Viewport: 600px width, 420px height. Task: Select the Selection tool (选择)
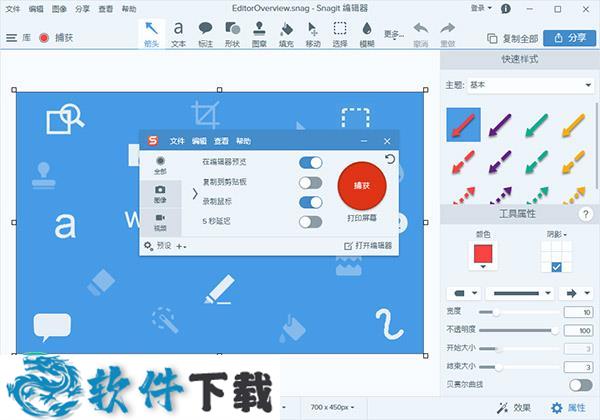coord(340,34)
